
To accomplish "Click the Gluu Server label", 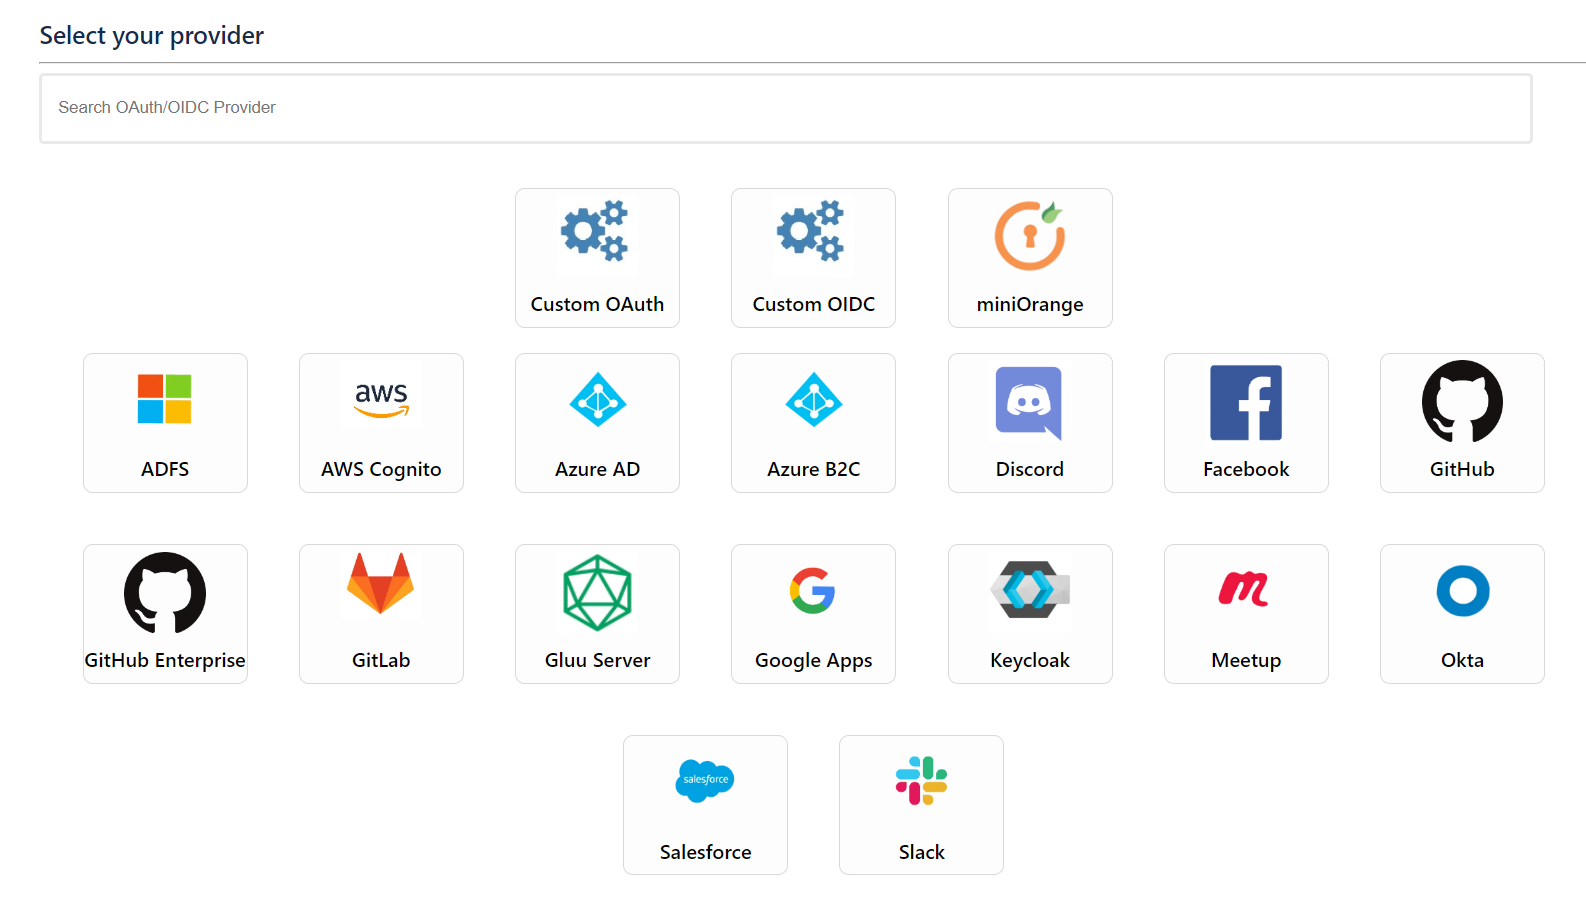I will click(597, 660).
